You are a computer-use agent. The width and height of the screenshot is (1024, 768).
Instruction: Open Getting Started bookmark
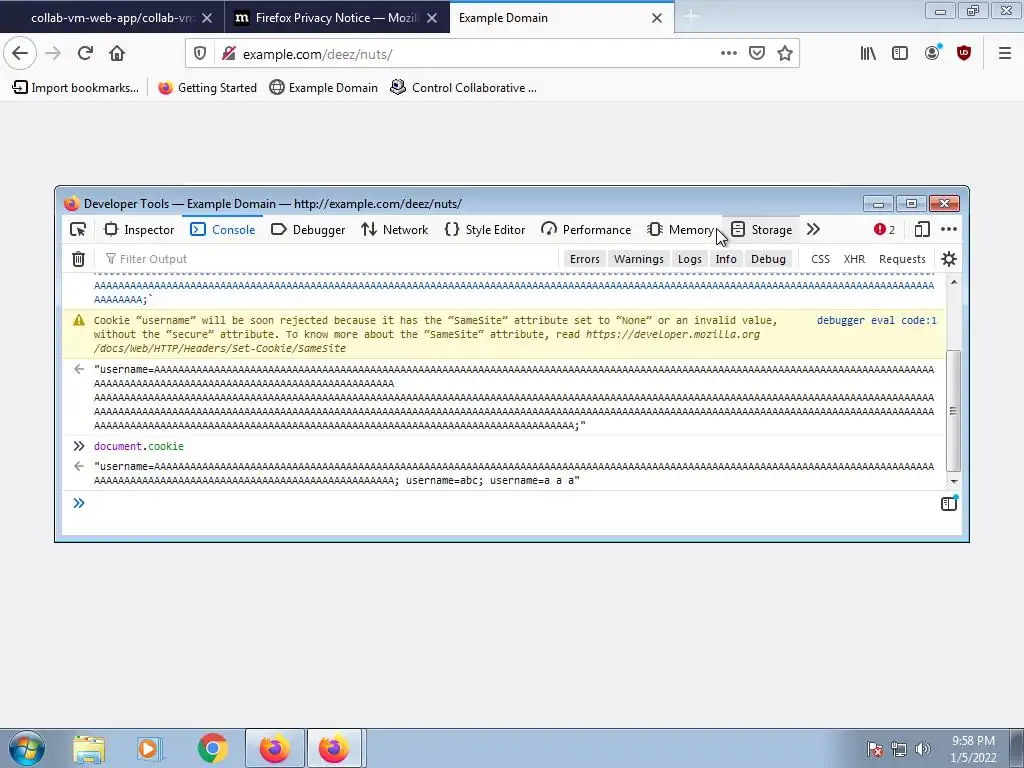point(208,88)
